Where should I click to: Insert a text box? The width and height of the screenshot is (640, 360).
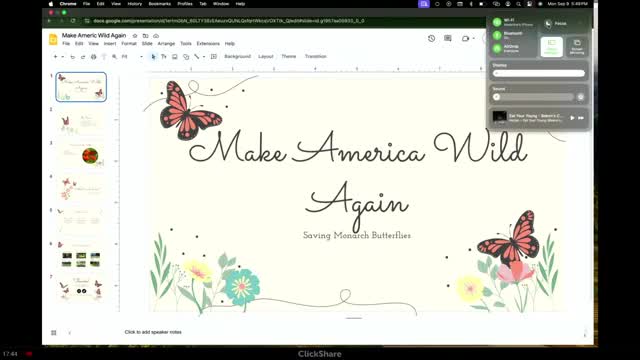pyautogui.click(x=164, y=57)
